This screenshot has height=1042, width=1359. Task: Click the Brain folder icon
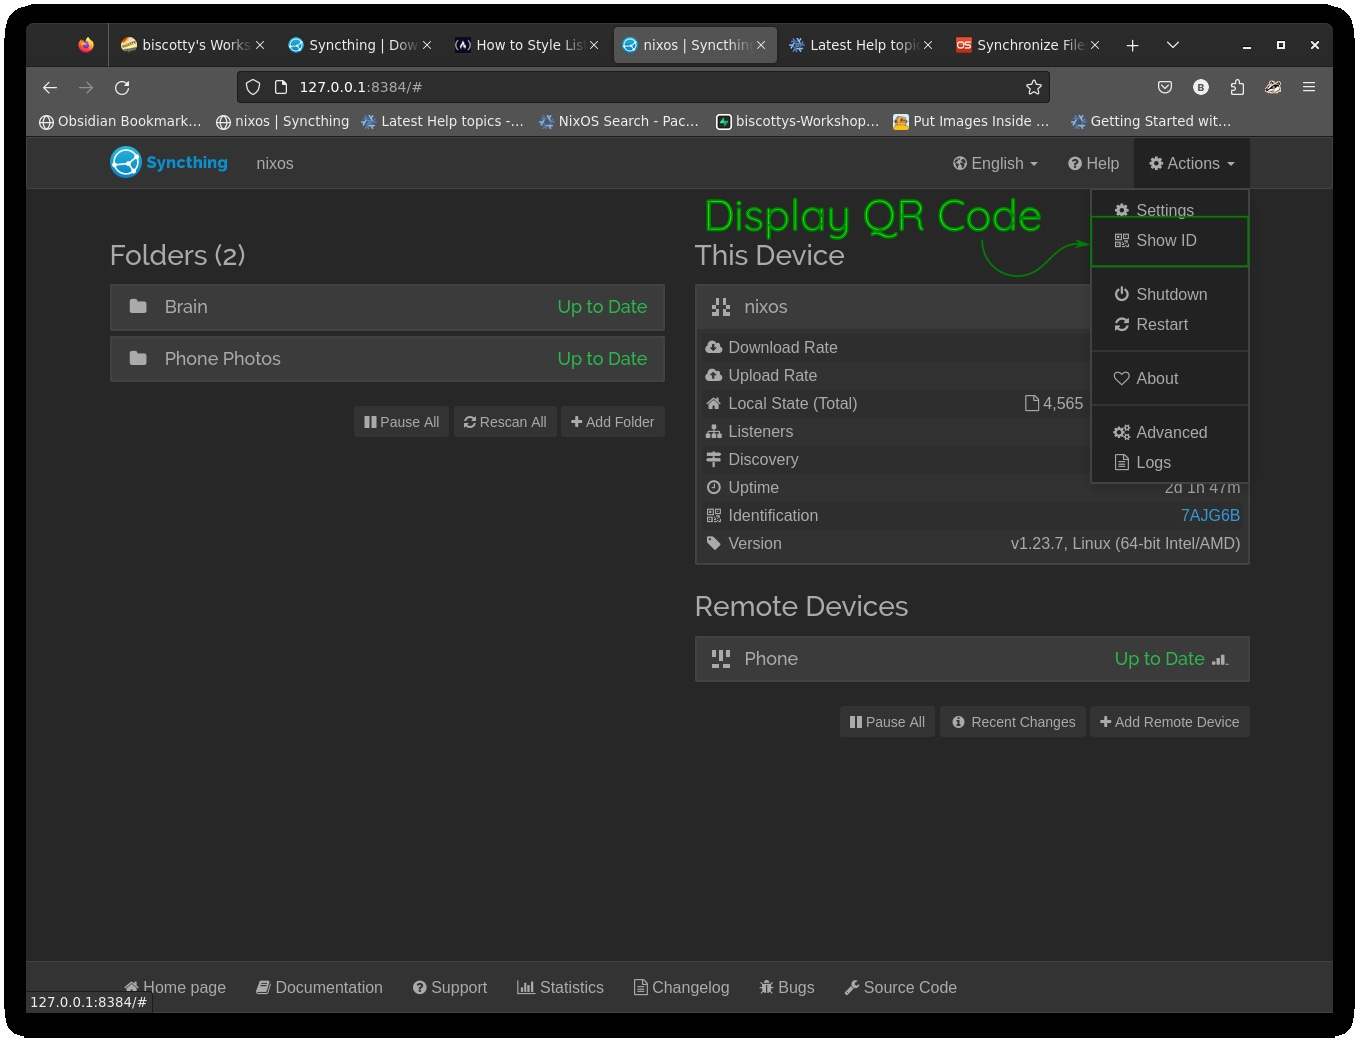point(138,306)
